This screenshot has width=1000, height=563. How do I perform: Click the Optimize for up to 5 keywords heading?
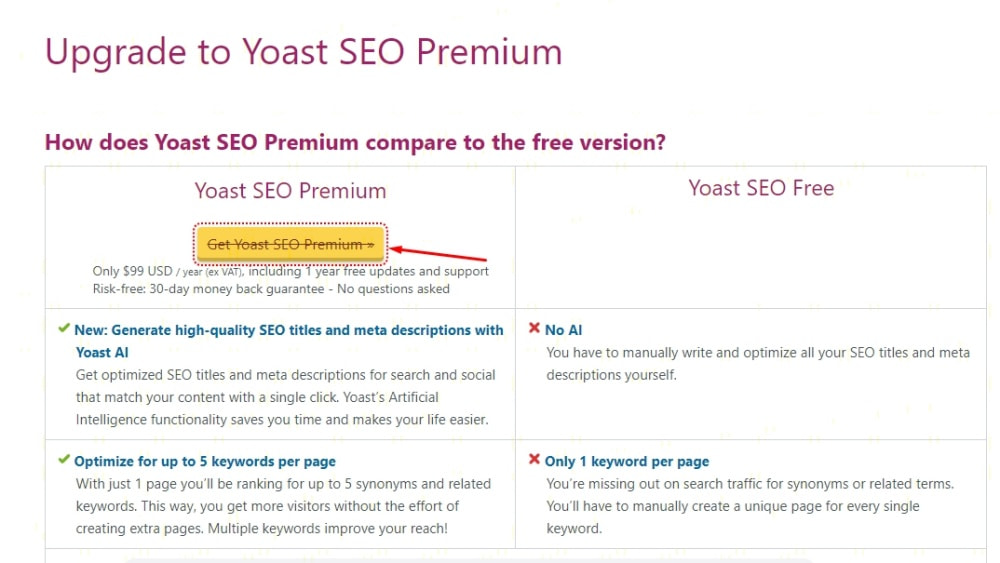point(205,462)
